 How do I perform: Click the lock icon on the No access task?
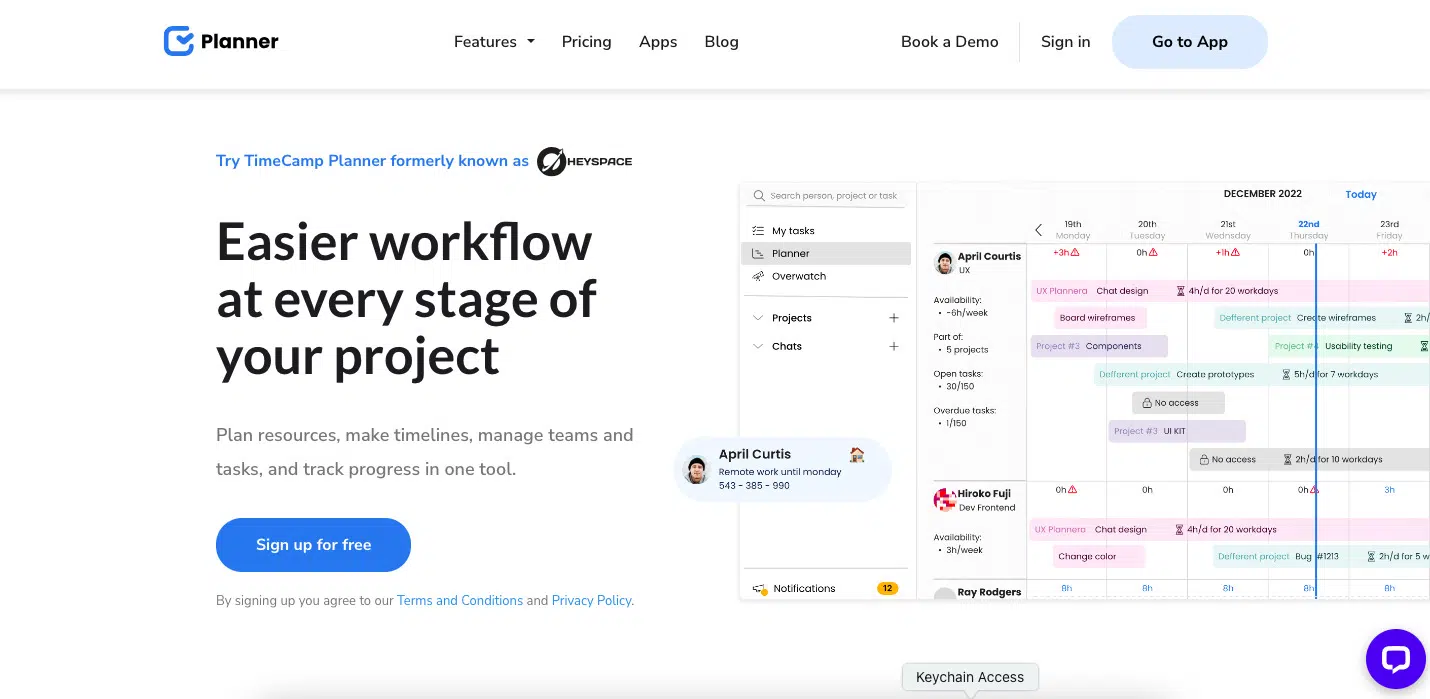click(1148, 403)
